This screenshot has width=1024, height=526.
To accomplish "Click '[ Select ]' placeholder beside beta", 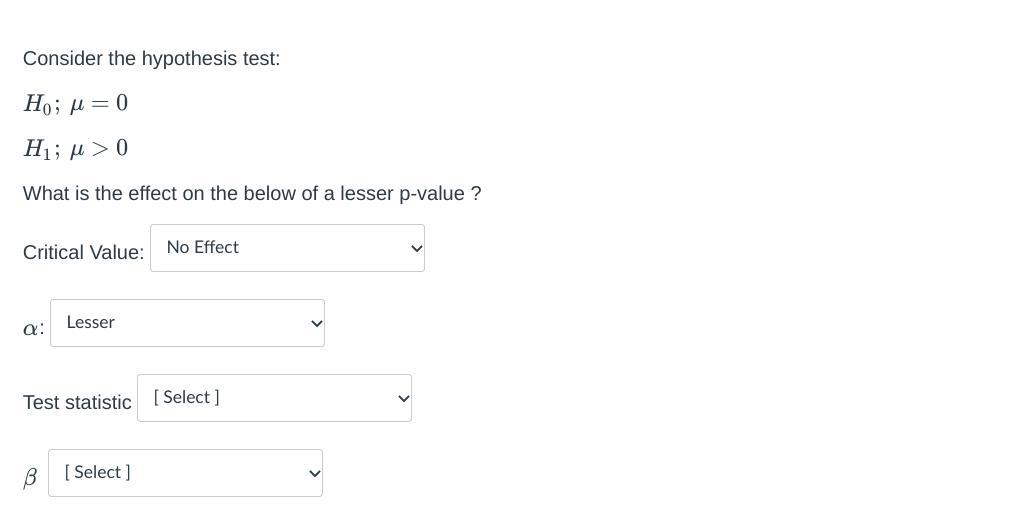I will (98, 472).
